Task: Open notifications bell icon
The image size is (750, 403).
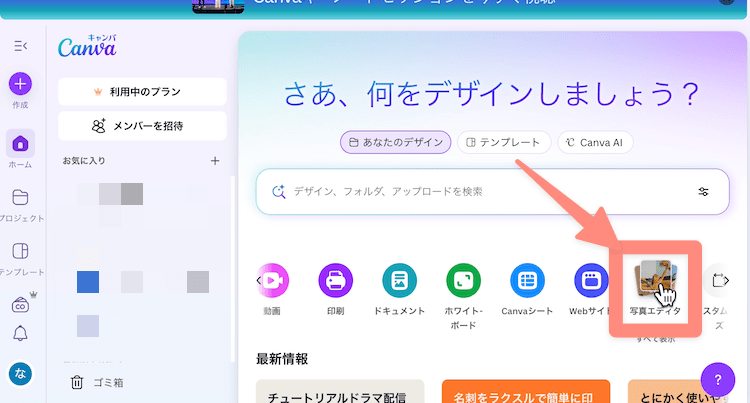Action: pos(20,333)
